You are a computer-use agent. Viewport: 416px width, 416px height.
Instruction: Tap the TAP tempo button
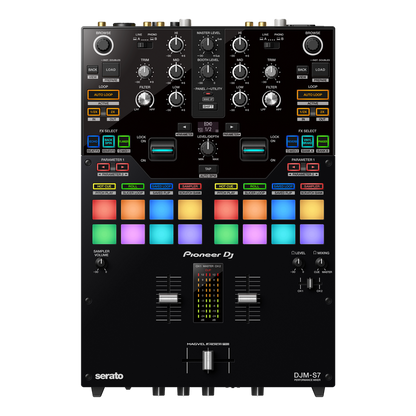click(208, 169)
